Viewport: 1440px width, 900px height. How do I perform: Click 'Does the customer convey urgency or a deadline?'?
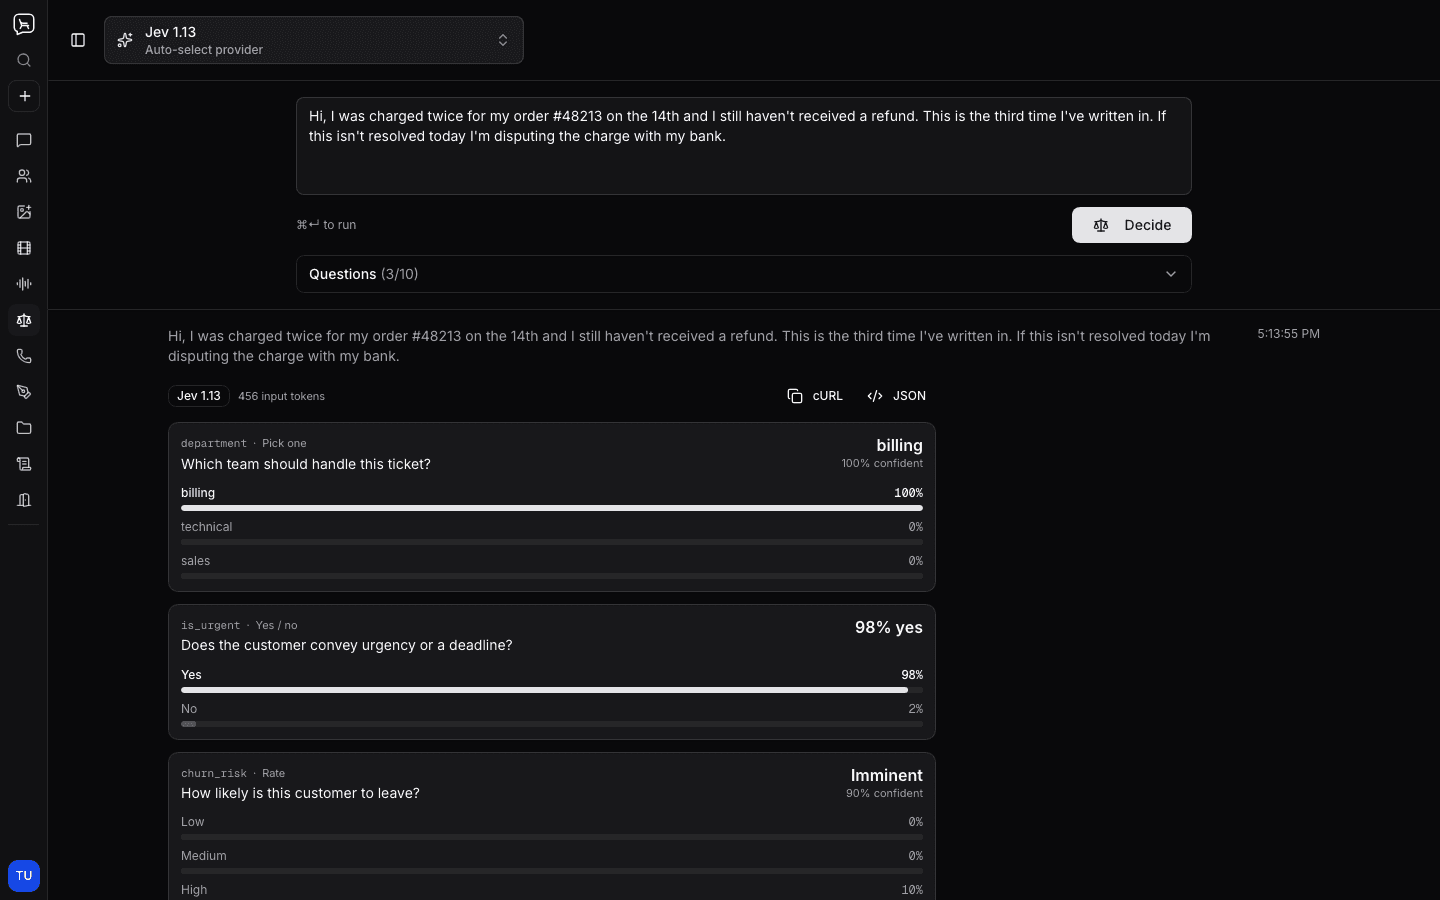tap(347, 645)
